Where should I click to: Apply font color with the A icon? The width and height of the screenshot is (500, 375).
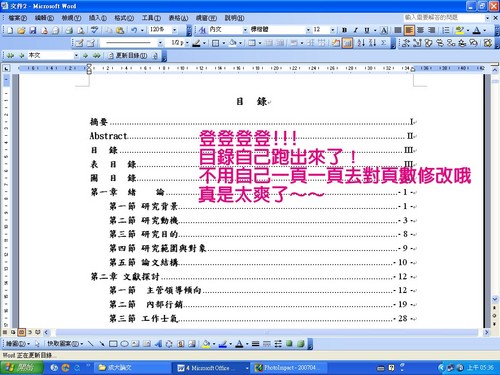[477, 30]
